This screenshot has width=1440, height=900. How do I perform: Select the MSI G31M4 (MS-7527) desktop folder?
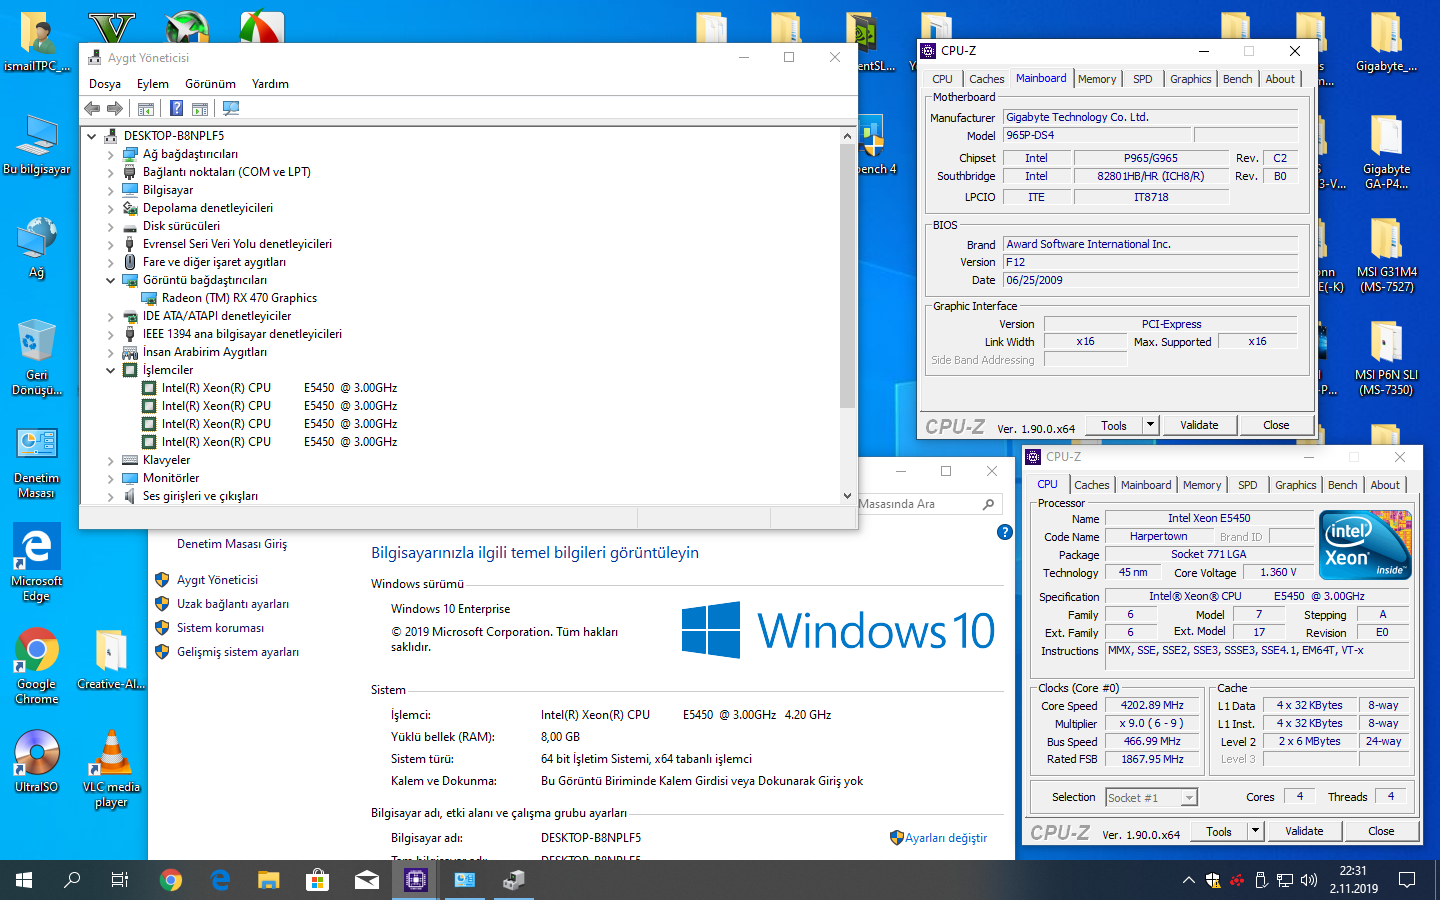[x=1386, y=255]
